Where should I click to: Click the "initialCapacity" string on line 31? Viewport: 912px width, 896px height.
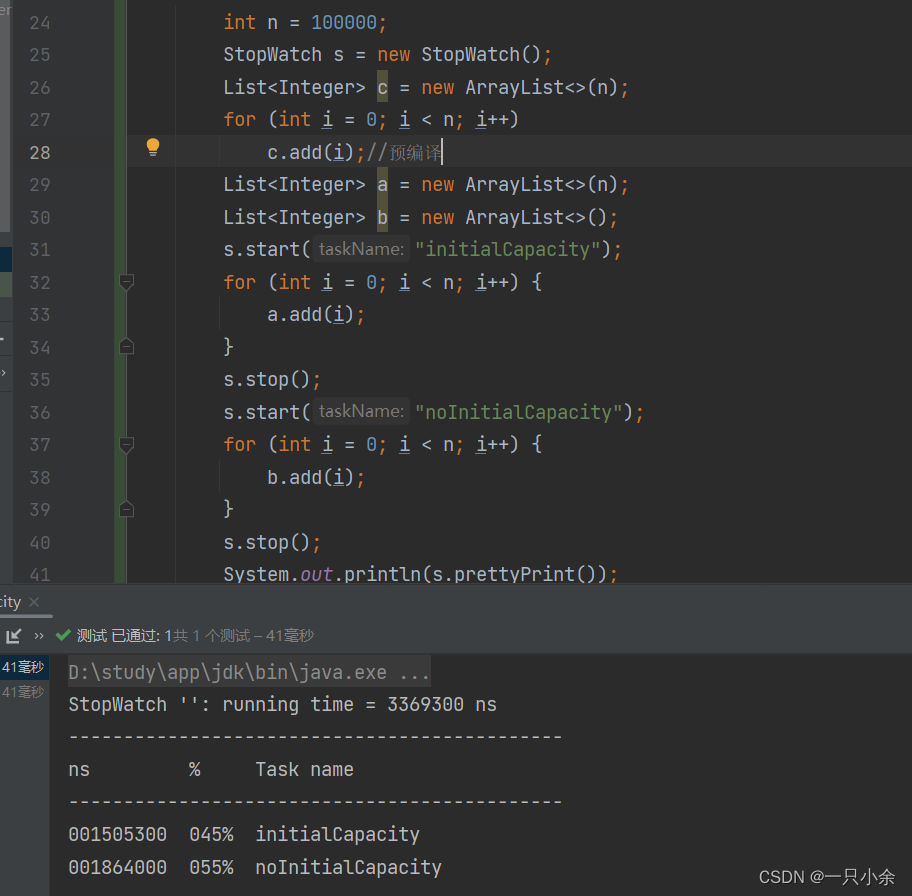pos(507,250)
